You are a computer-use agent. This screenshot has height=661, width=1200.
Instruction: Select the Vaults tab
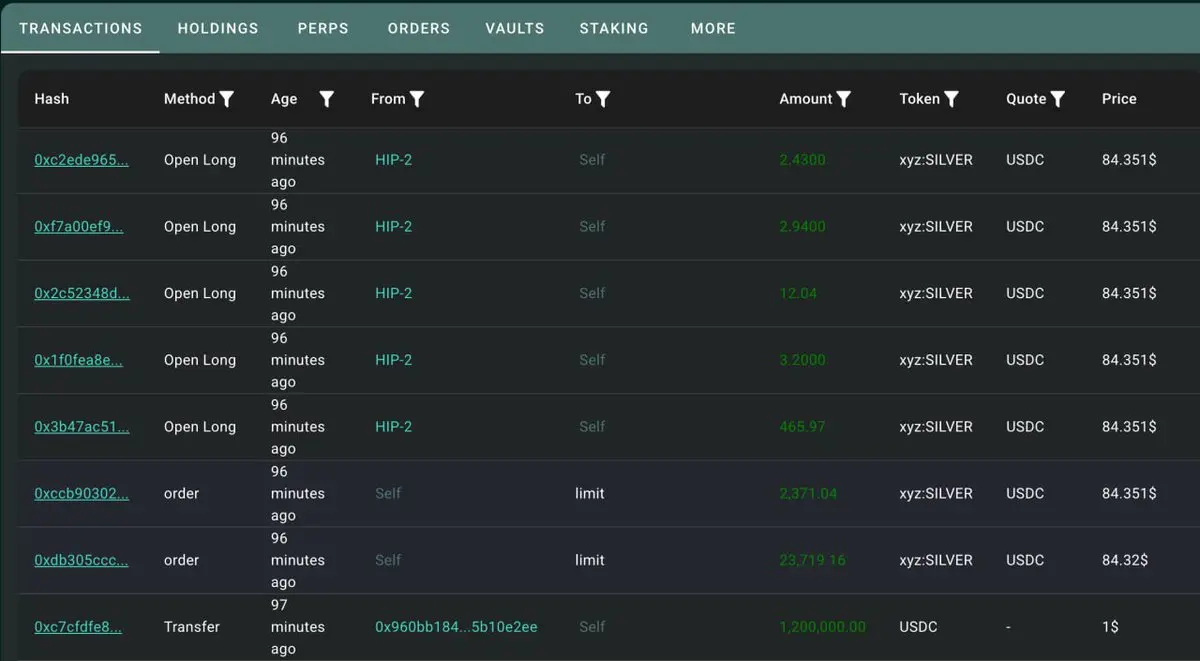pos(515,28)
